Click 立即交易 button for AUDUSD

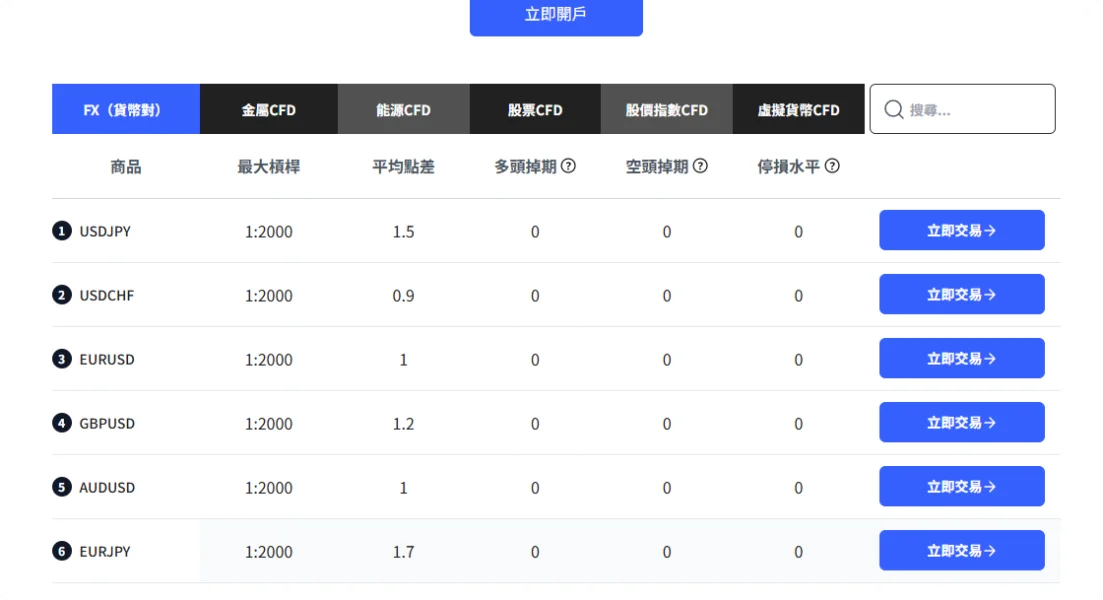click(x=962, y=486)
